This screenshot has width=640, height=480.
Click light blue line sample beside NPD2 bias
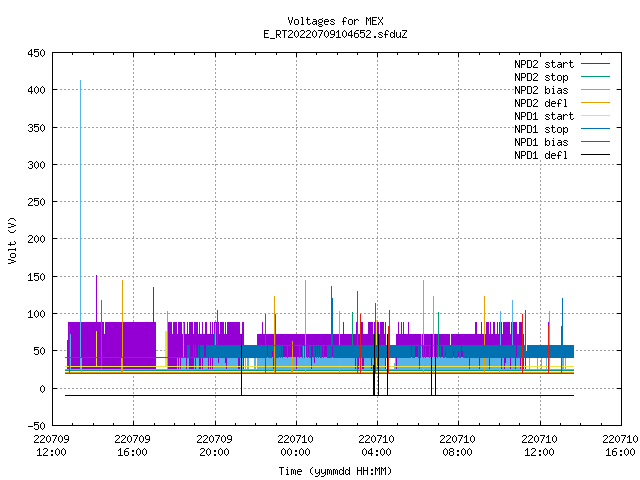click(595, 89)
